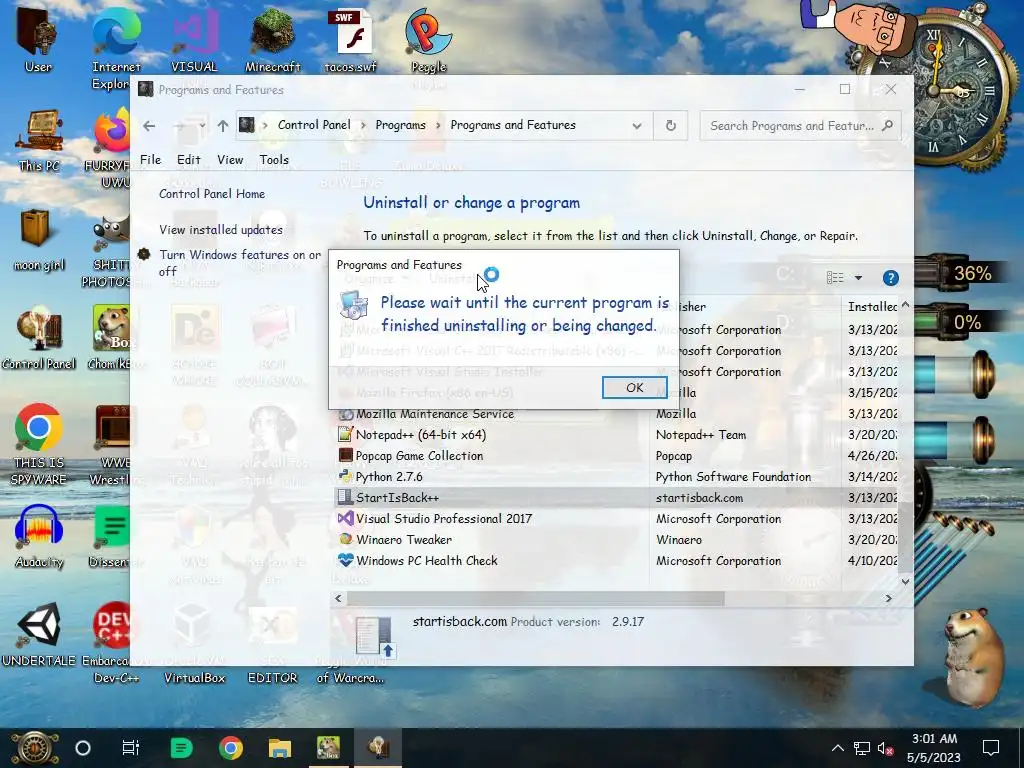Open the User desktop icon
Image resolution: width=1024 pixels, height=768 pixels.
(x=38, y=38)
